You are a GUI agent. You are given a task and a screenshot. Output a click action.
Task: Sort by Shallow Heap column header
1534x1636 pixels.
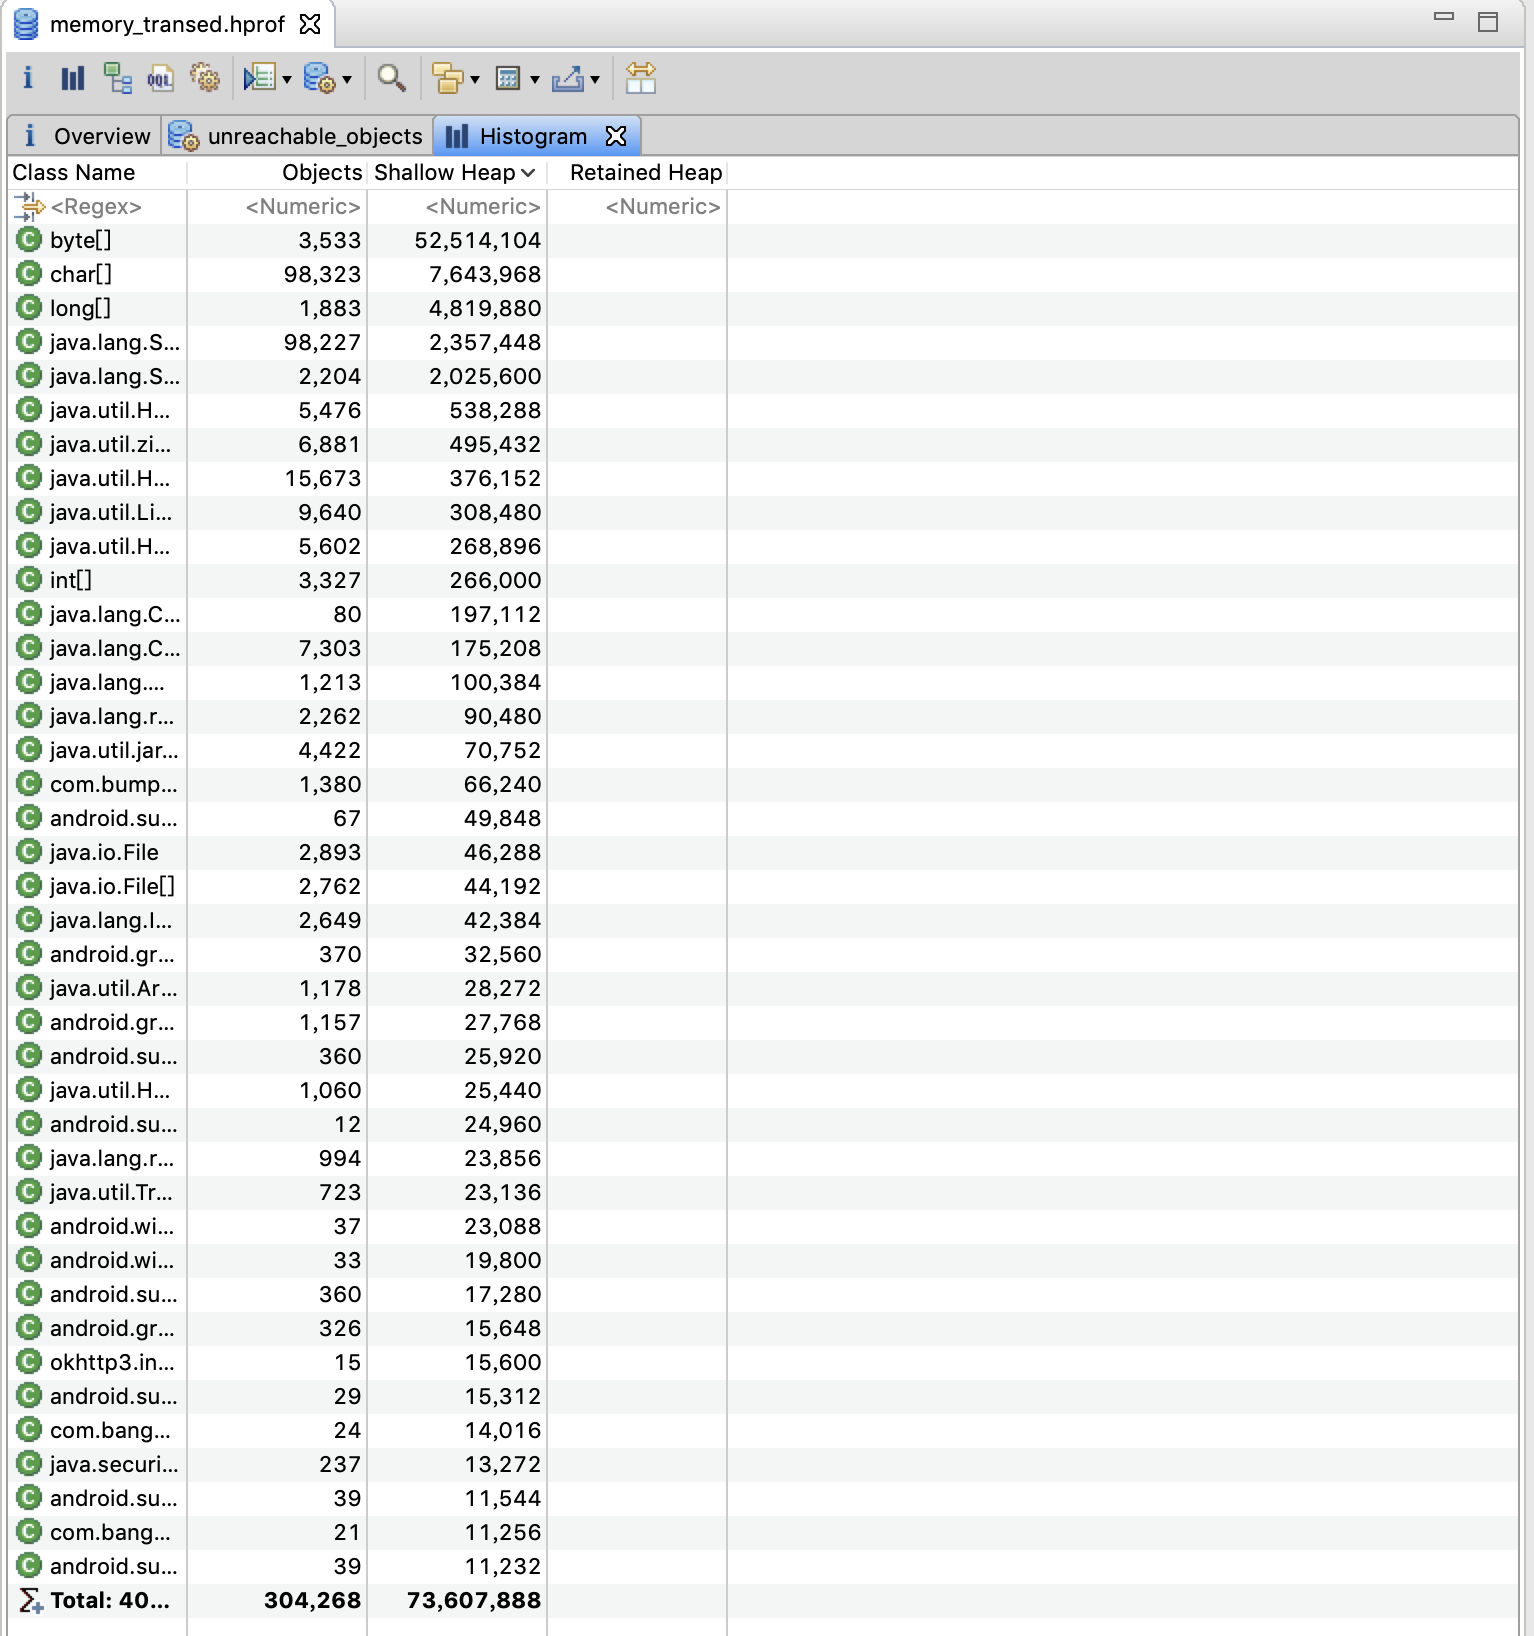coord(457,172)
